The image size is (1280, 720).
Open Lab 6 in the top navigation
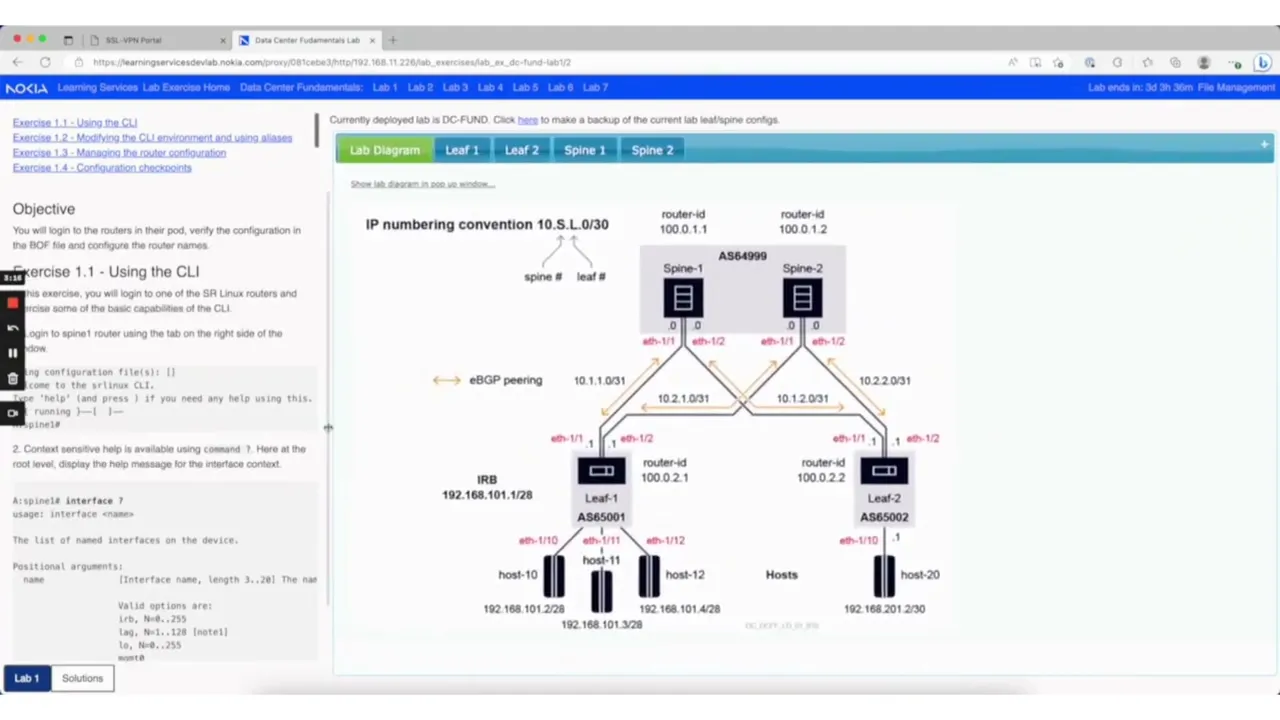coord(560,88)
